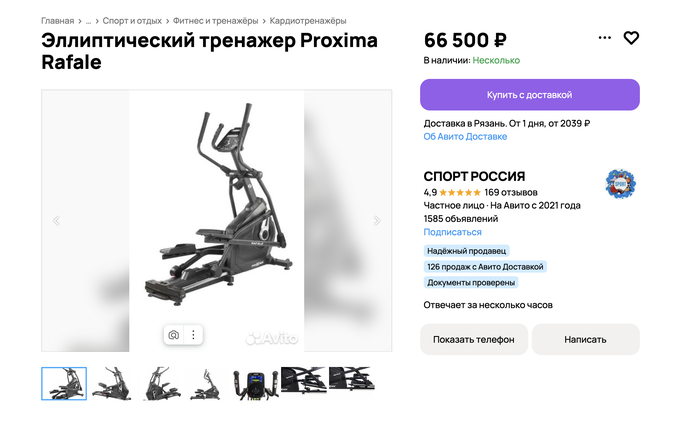This screenshot has width=700, height=428.
Task: Open Фитнес и тренажёры breadcrumb
Action: (x=216, y=21)
